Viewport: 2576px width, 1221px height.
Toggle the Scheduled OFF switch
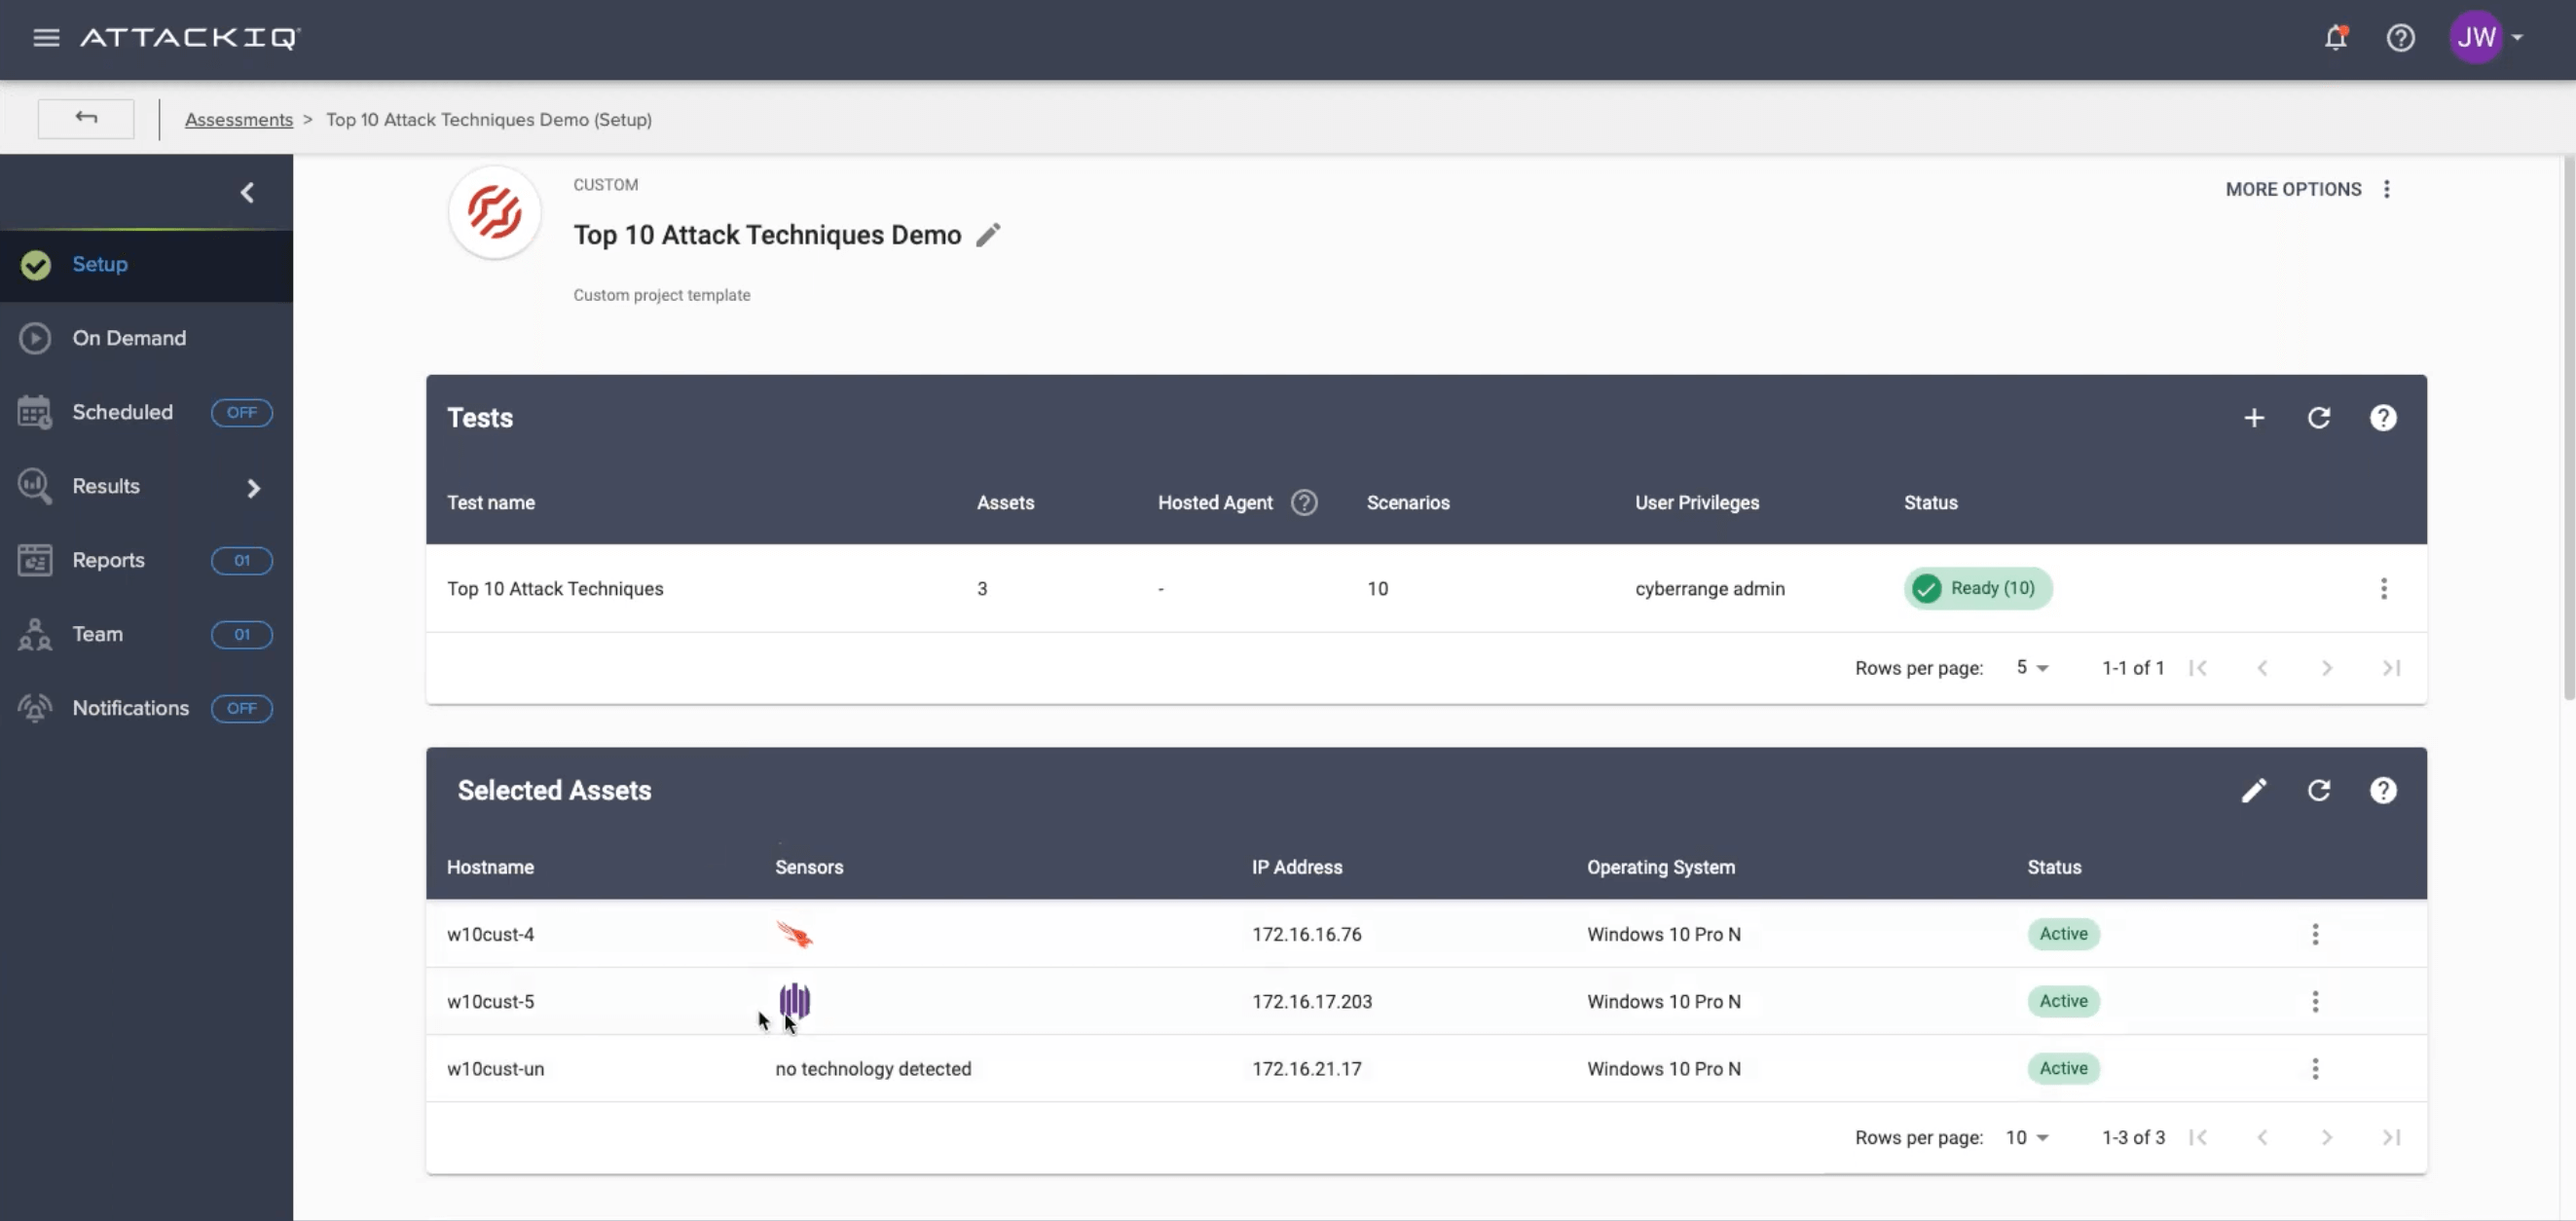241,412
